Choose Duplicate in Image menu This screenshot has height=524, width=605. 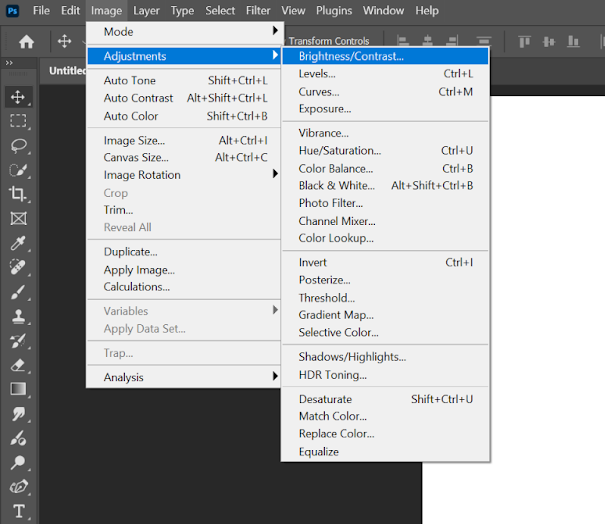(185, 252)
